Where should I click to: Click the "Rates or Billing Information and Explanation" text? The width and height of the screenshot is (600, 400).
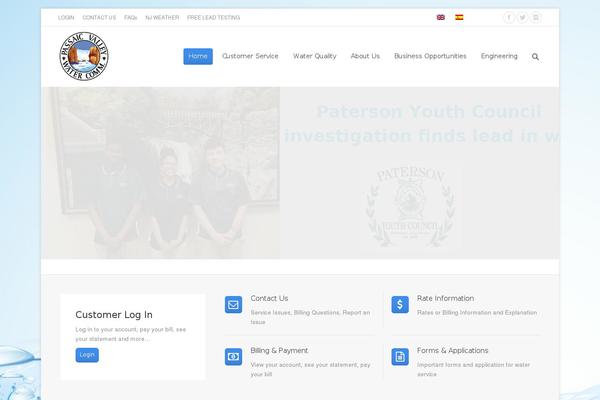(477, 313)
